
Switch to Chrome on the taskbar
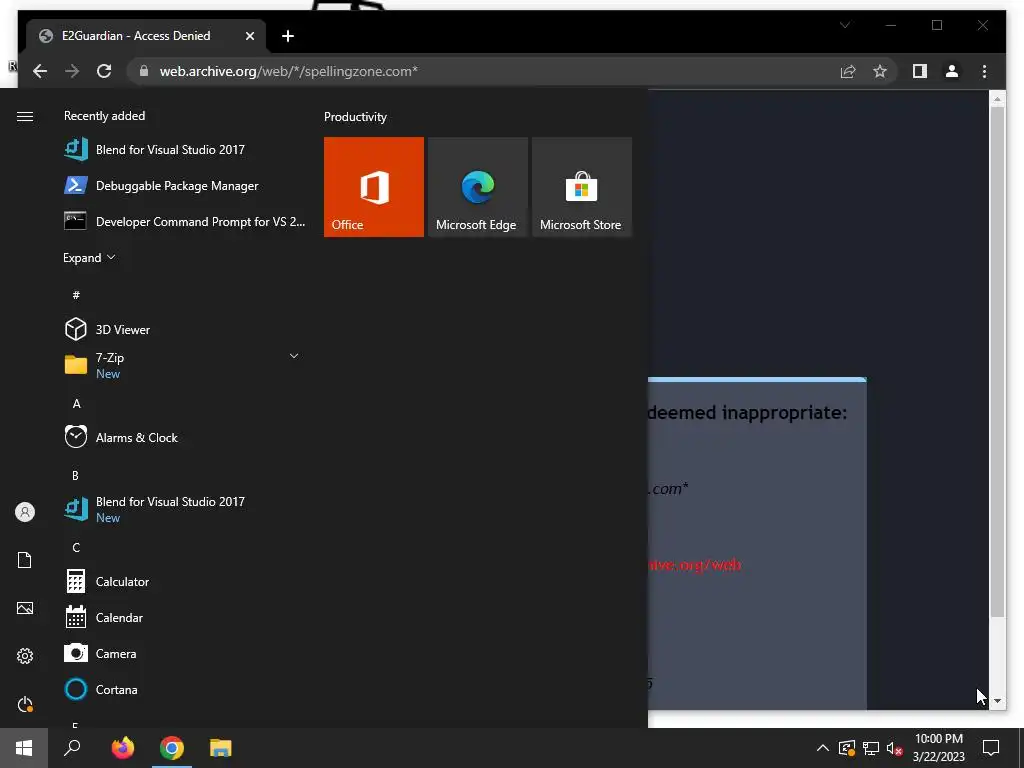(172, 748)
